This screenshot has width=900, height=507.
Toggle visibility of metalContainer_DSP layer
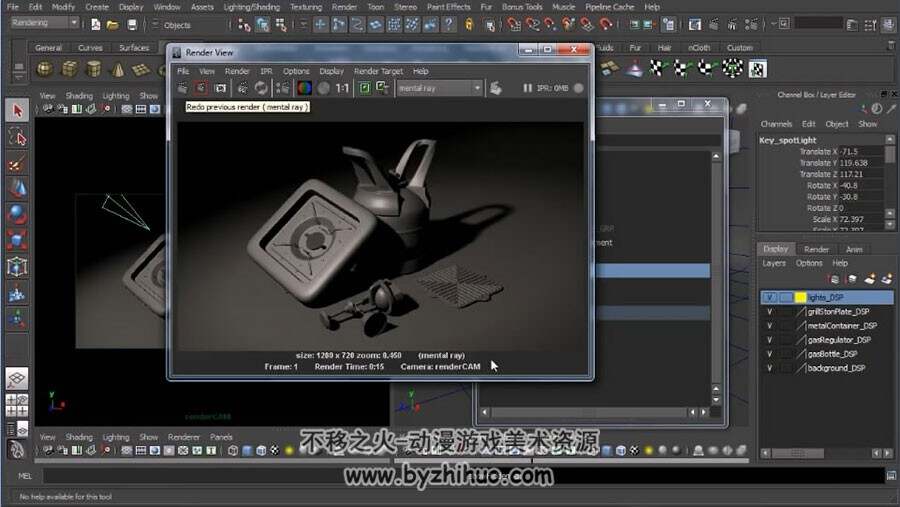coord(769,326)
